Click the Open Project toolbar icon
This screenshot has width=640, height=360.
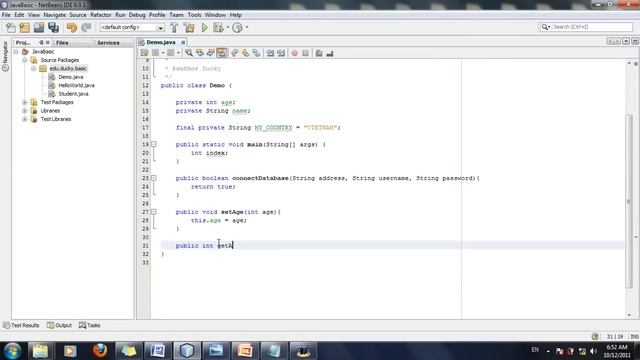pos(39,27)
